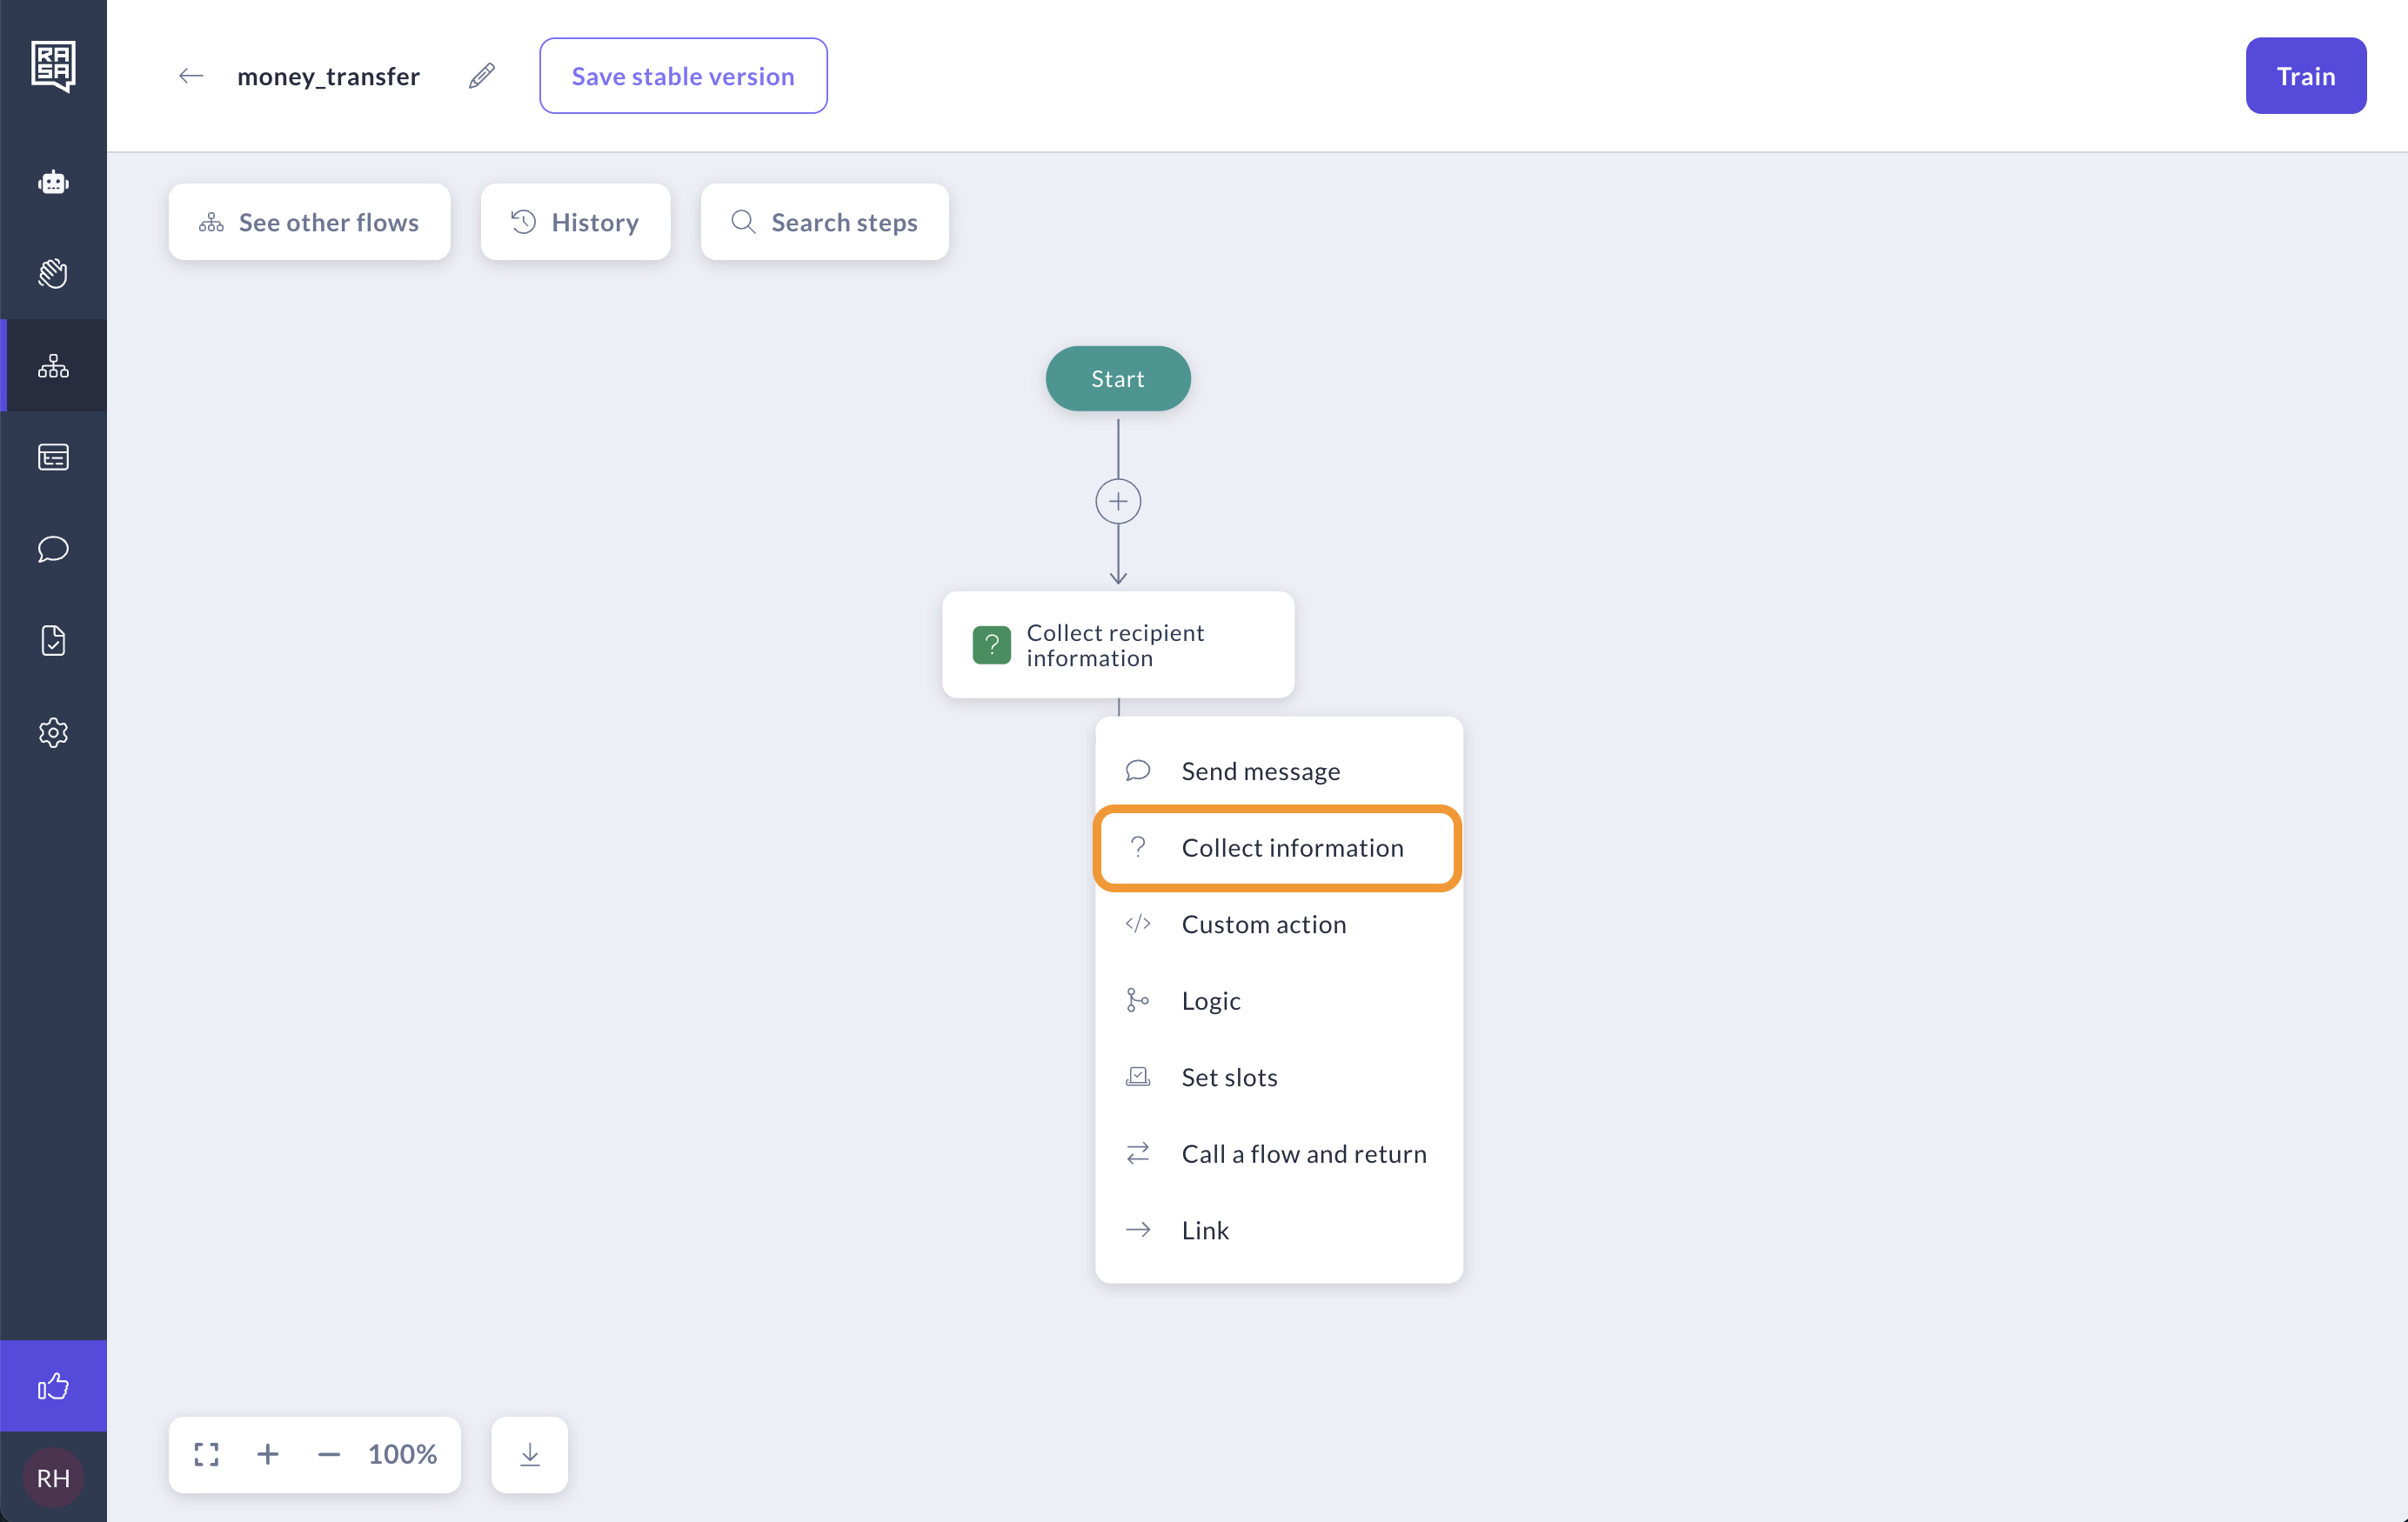Open the assistant robot sidebar icon

tap(53, 182)
